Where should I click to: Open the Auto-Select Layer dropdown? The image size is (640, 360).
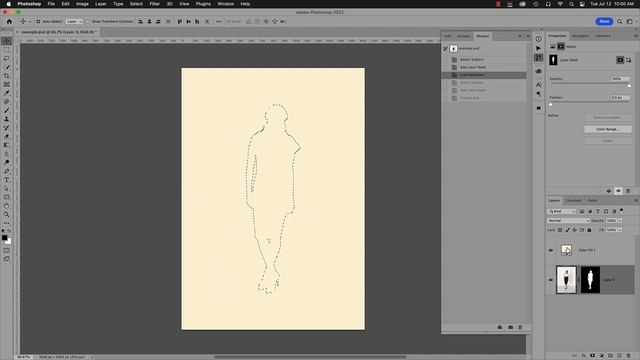74,22
